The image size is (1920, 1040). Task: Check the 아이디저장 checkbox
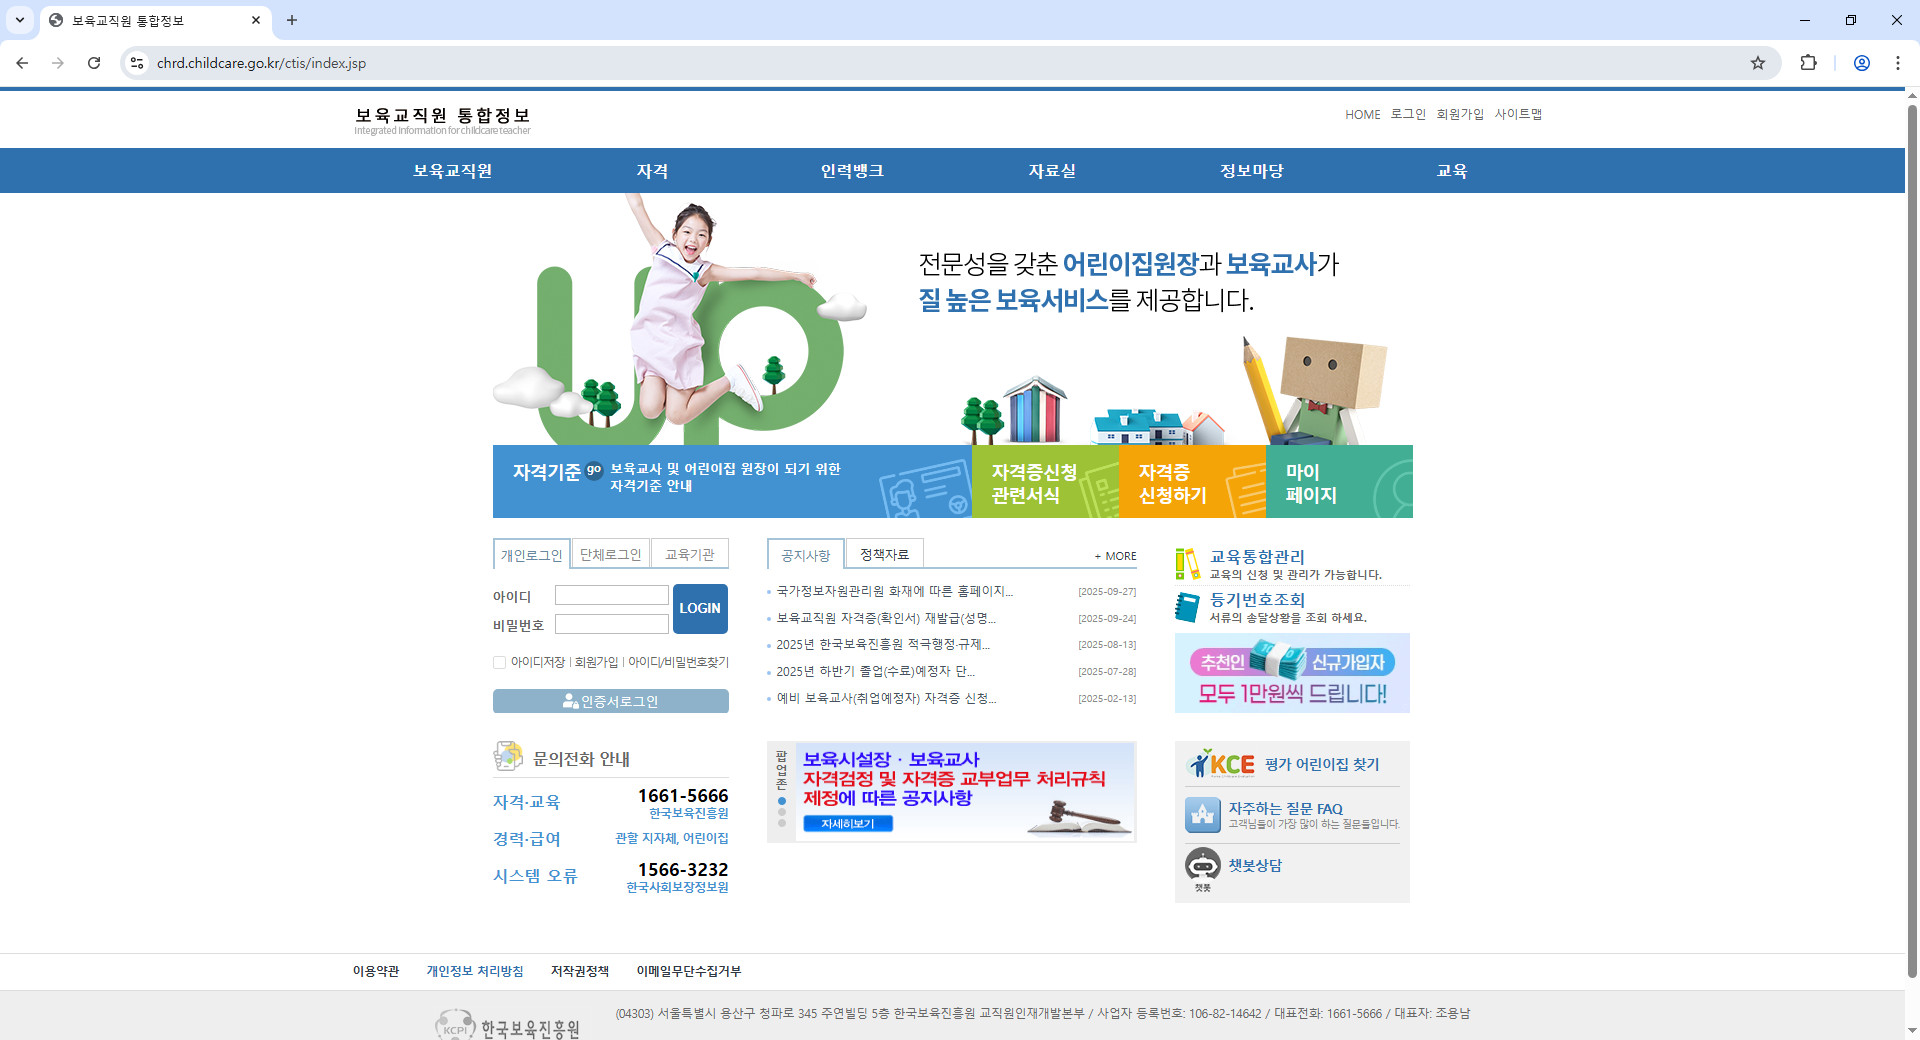tap(499, 662)
